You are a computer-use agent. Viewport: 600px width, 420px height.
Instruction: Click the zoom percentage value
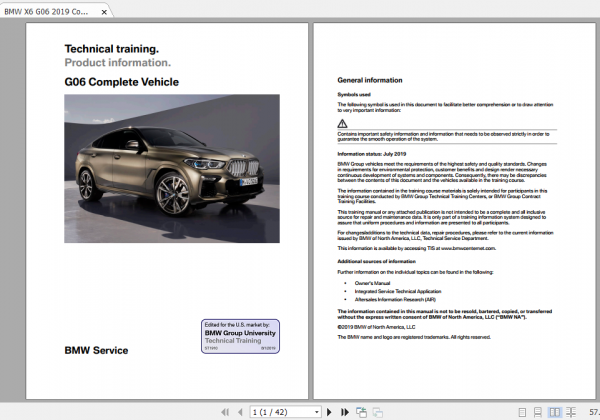pos(594,412)
